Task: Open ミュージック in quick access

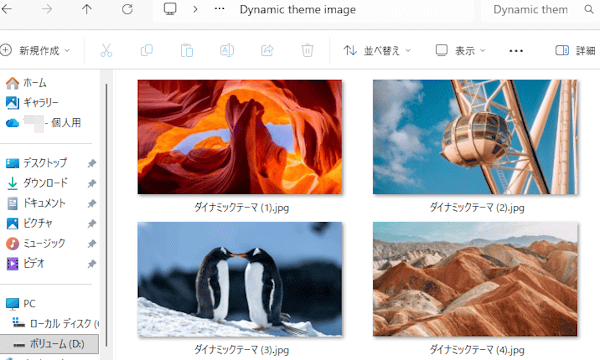Action: click(x=36, y=243)
